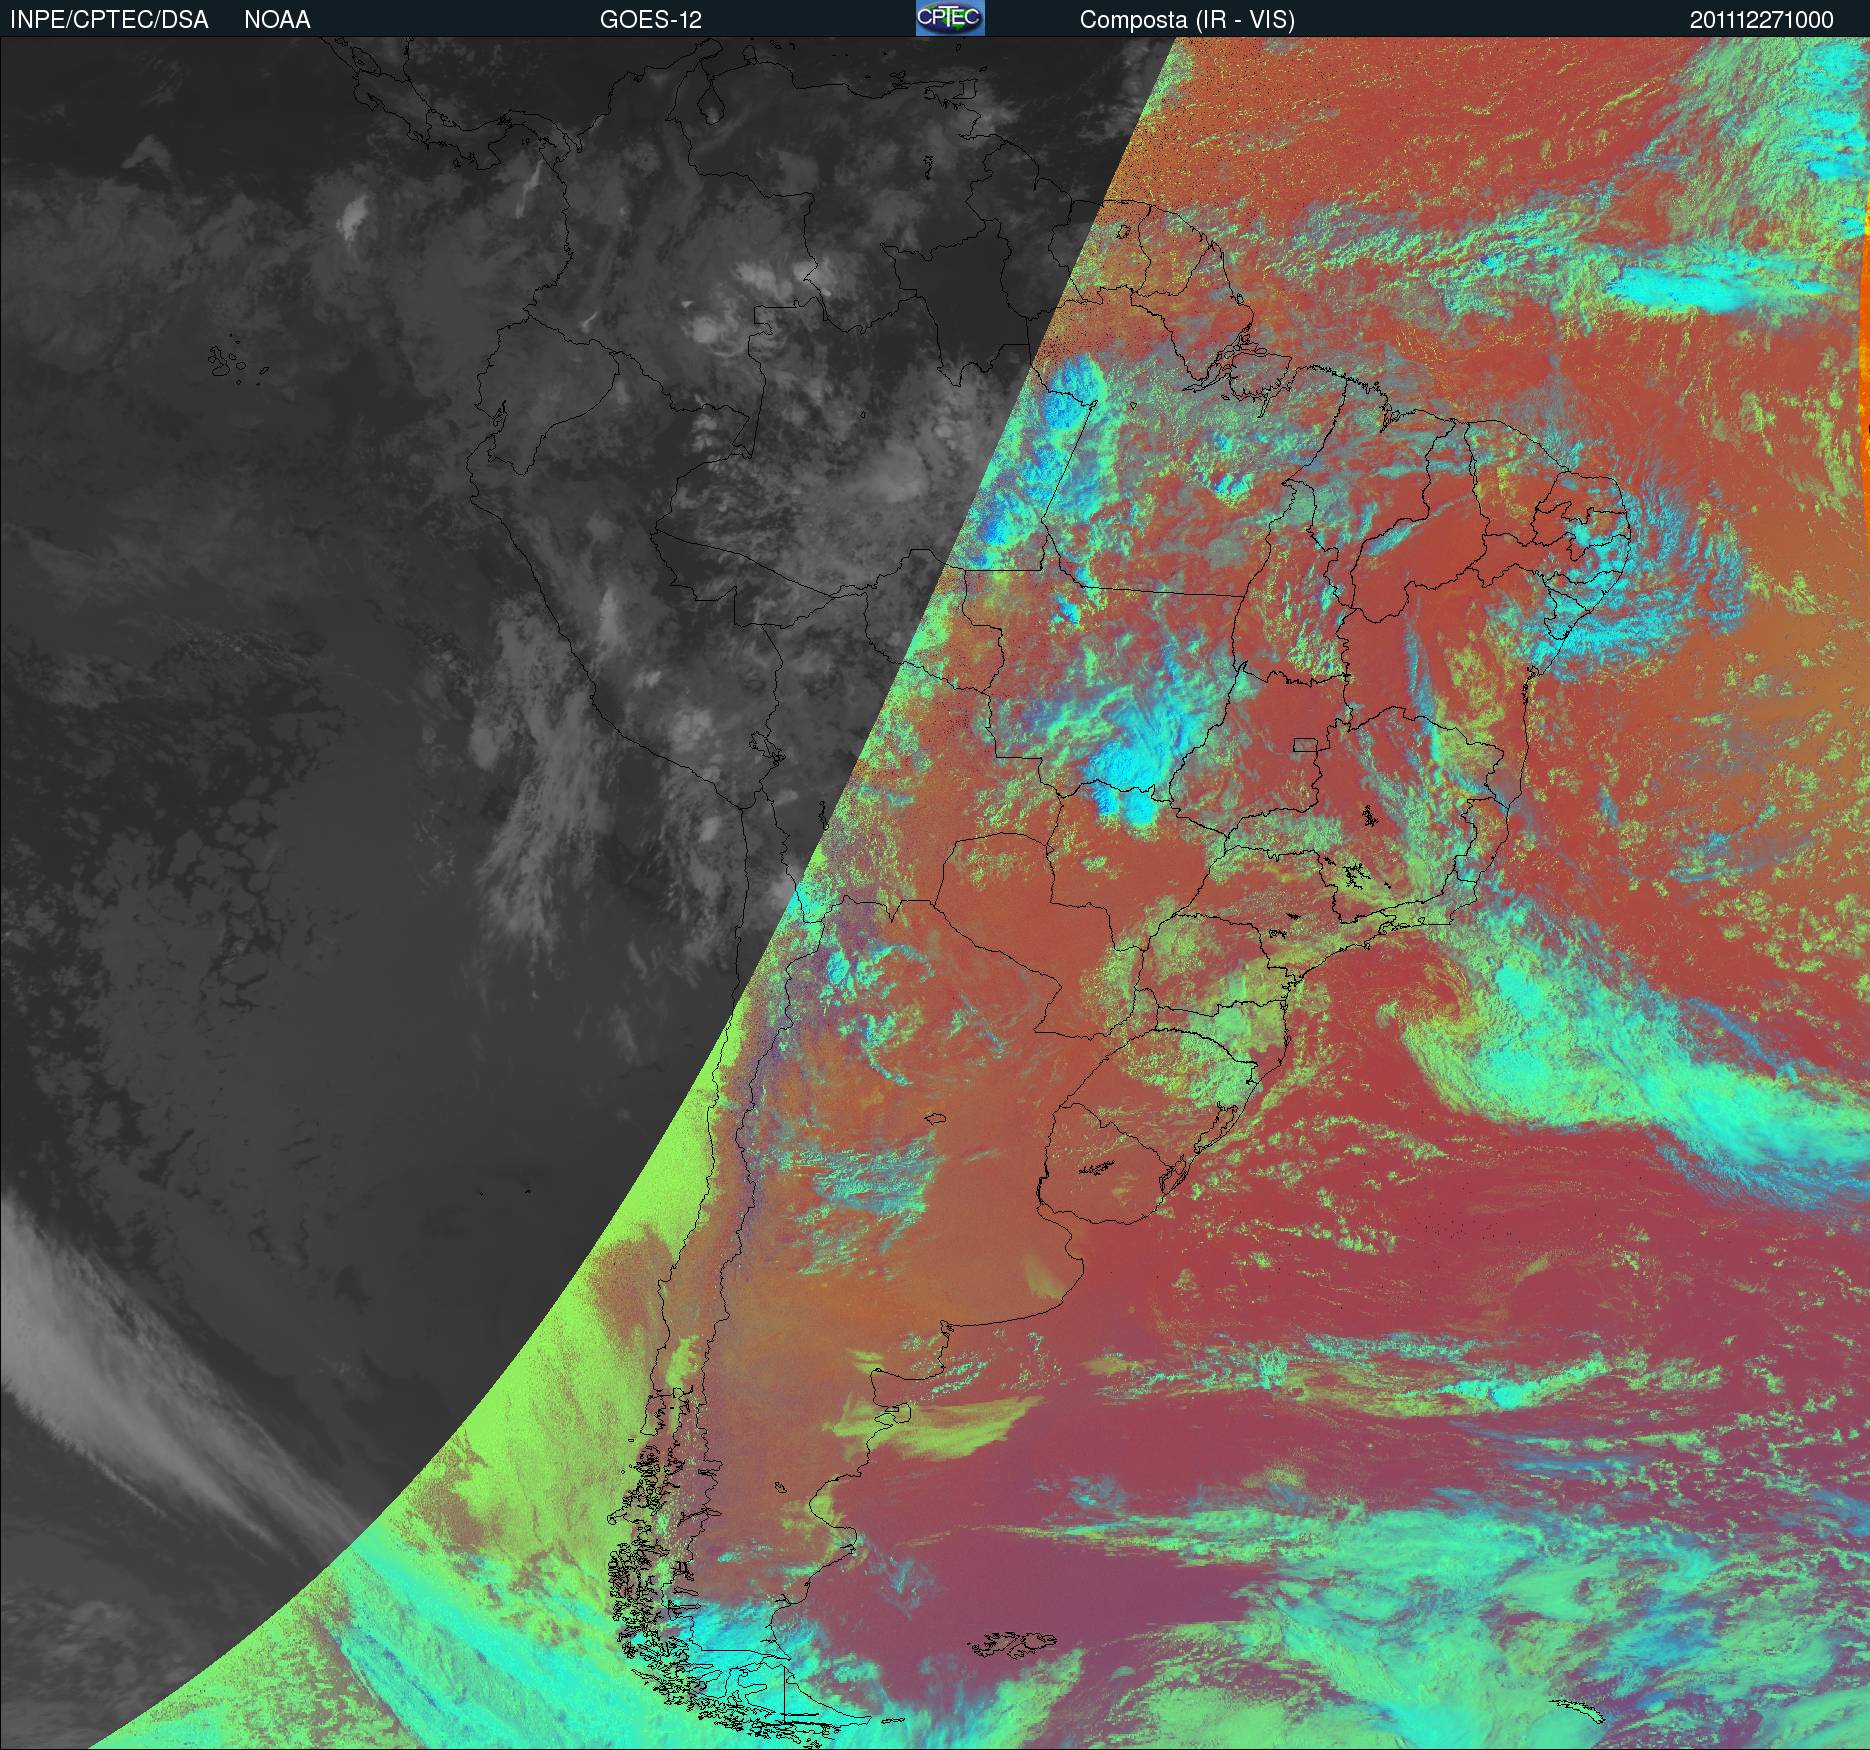Click the Composta (IR - VIS) title
Screen dimensions: 1870x1750
(x=1187, y=20)
